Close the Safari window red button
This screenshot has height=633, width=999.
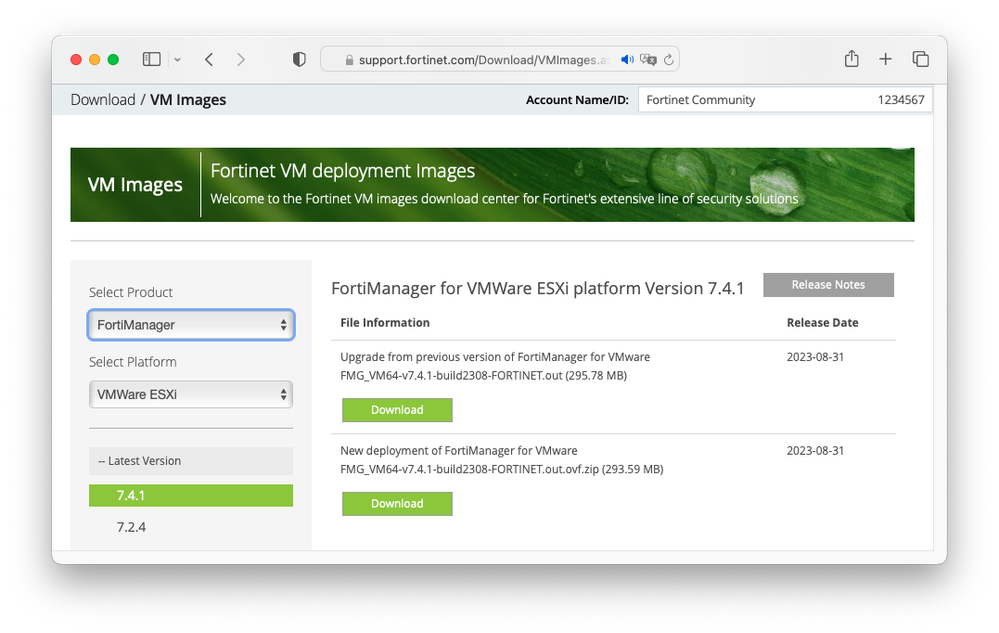point(76,59)
